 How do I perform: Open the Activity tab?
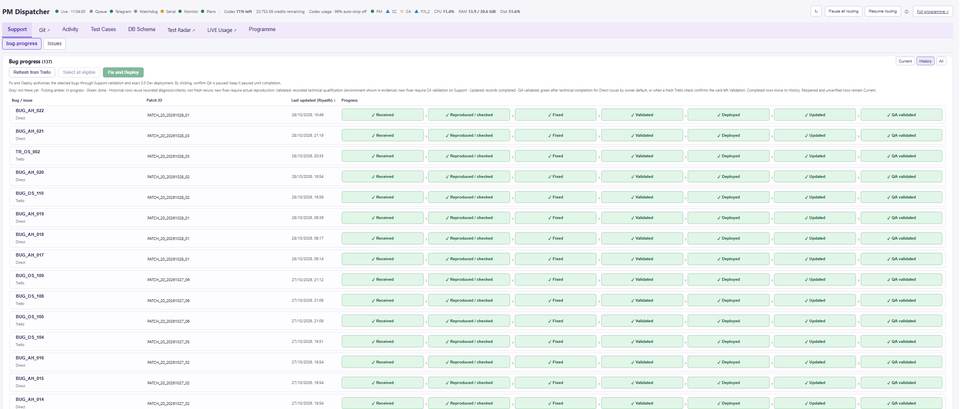(70, 29)
